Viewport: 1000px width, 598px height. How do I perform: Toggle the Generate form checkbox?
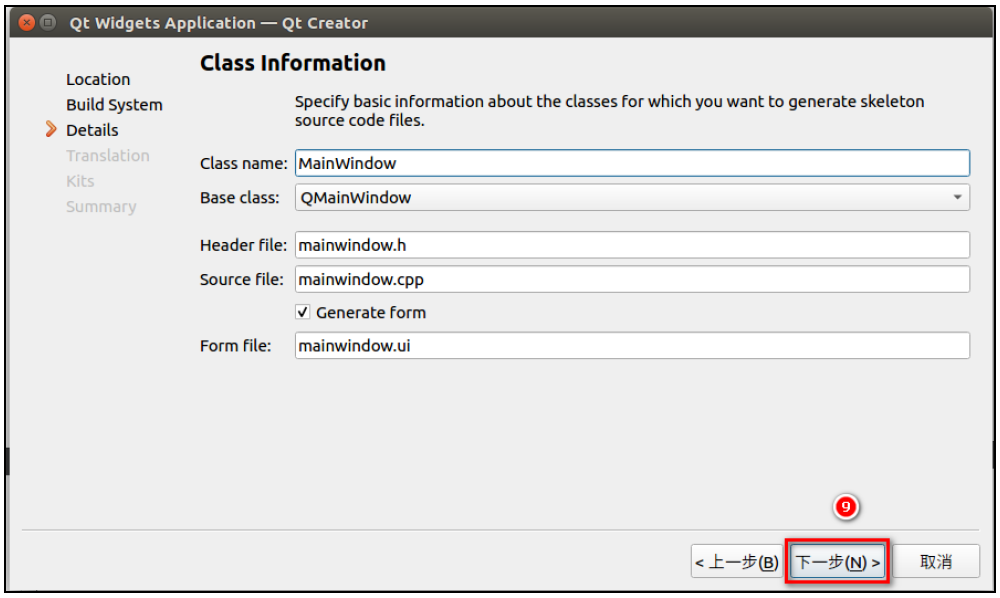[304, 312]
